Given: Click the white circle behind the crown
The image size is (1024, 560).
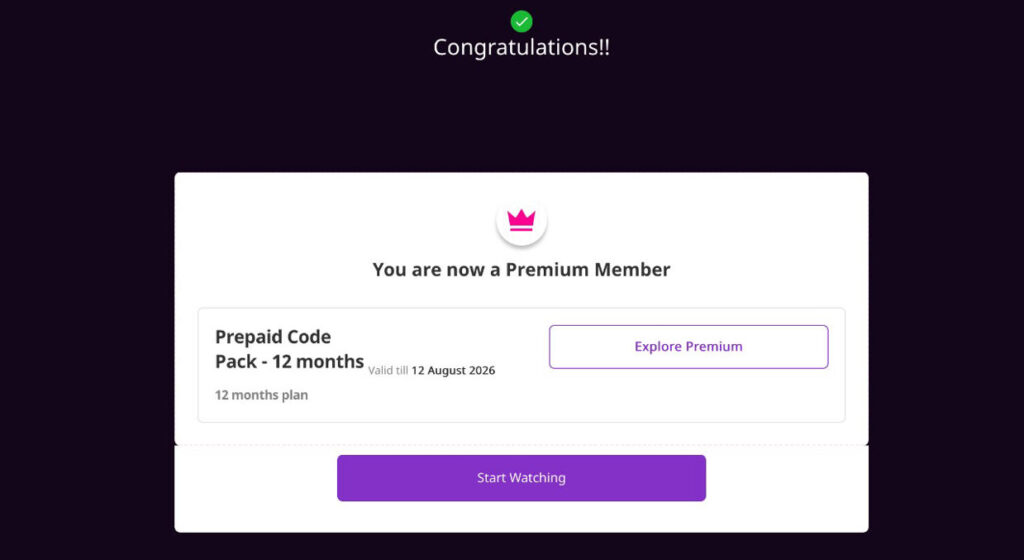Looking at the screenshot, I should tap(521, 221).
